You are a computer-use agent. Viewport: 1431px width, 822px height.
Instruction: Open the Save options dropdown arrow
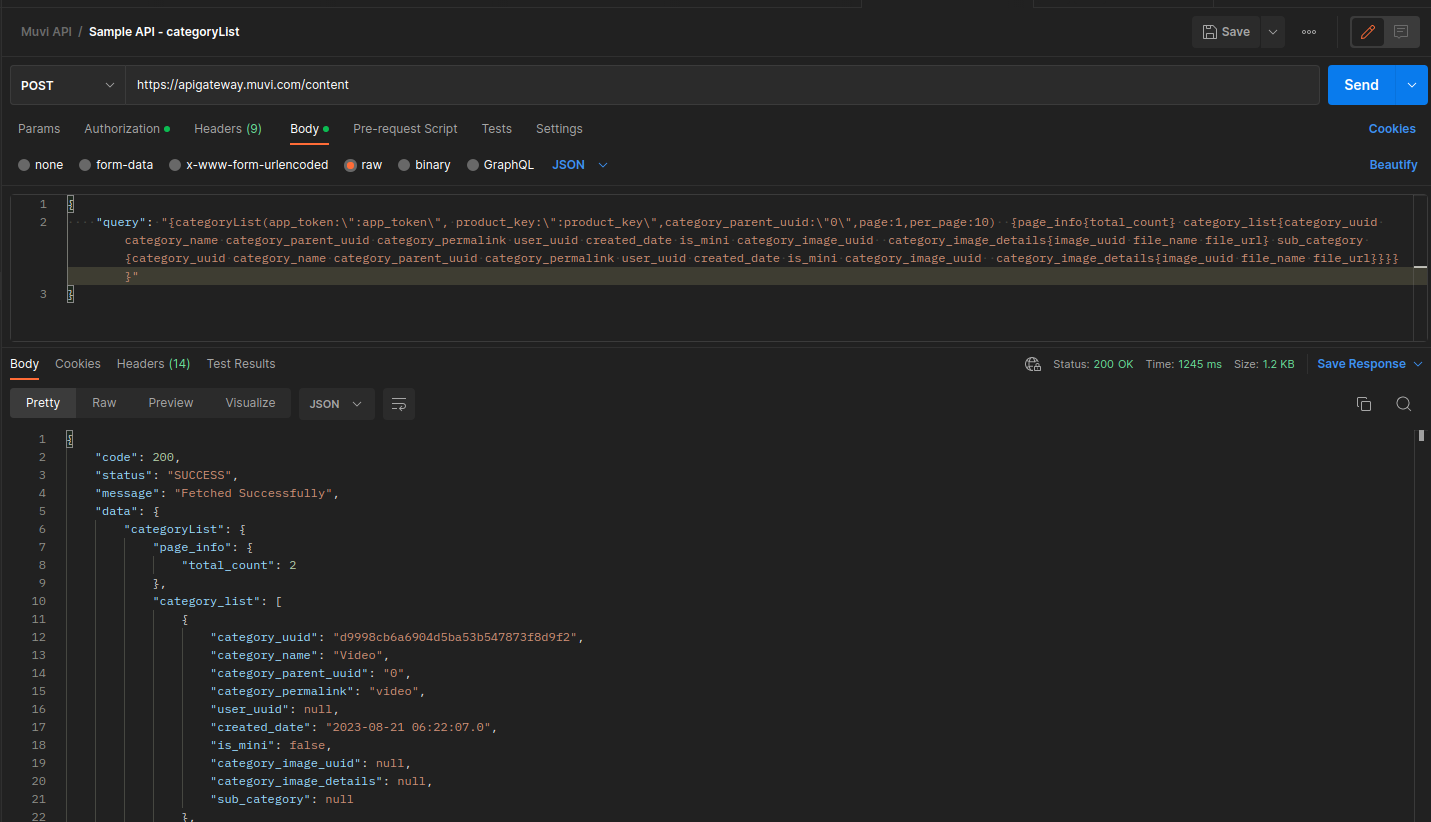[x=1273, y=32]
